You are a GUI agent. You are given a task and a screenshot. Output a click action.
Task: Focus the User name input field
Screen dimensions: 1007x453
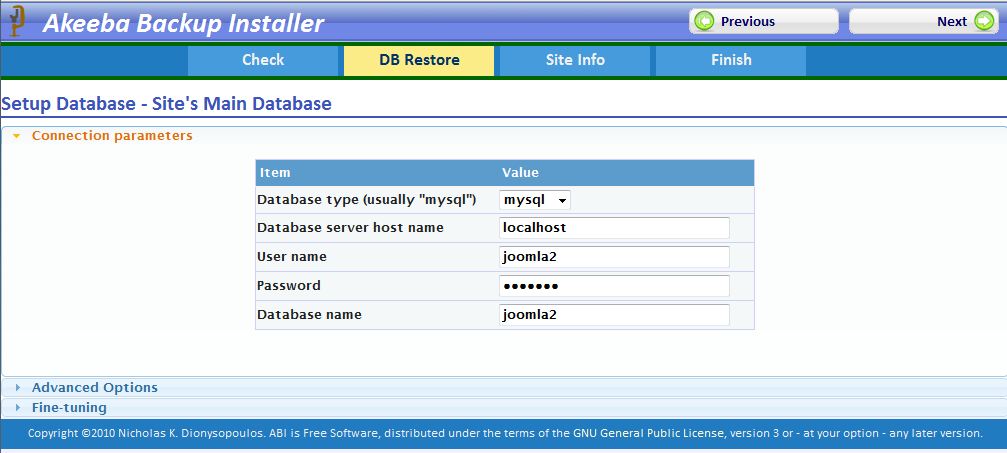[x=614, y=257]
